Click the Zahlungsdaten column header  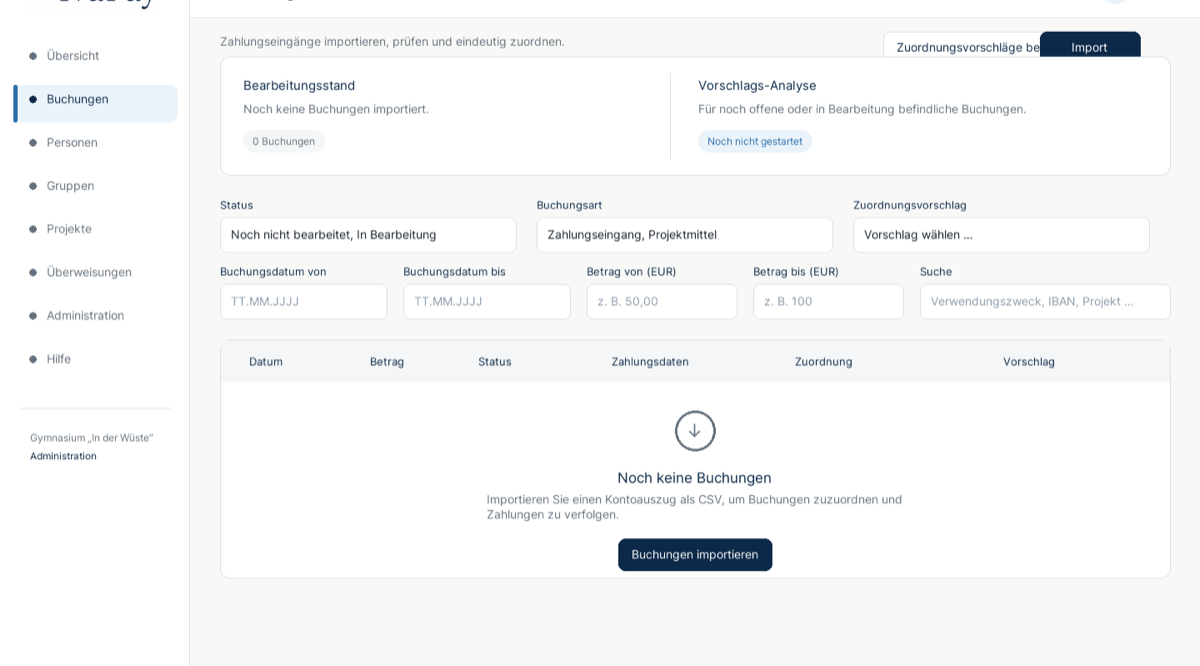[x=650, y=362]
